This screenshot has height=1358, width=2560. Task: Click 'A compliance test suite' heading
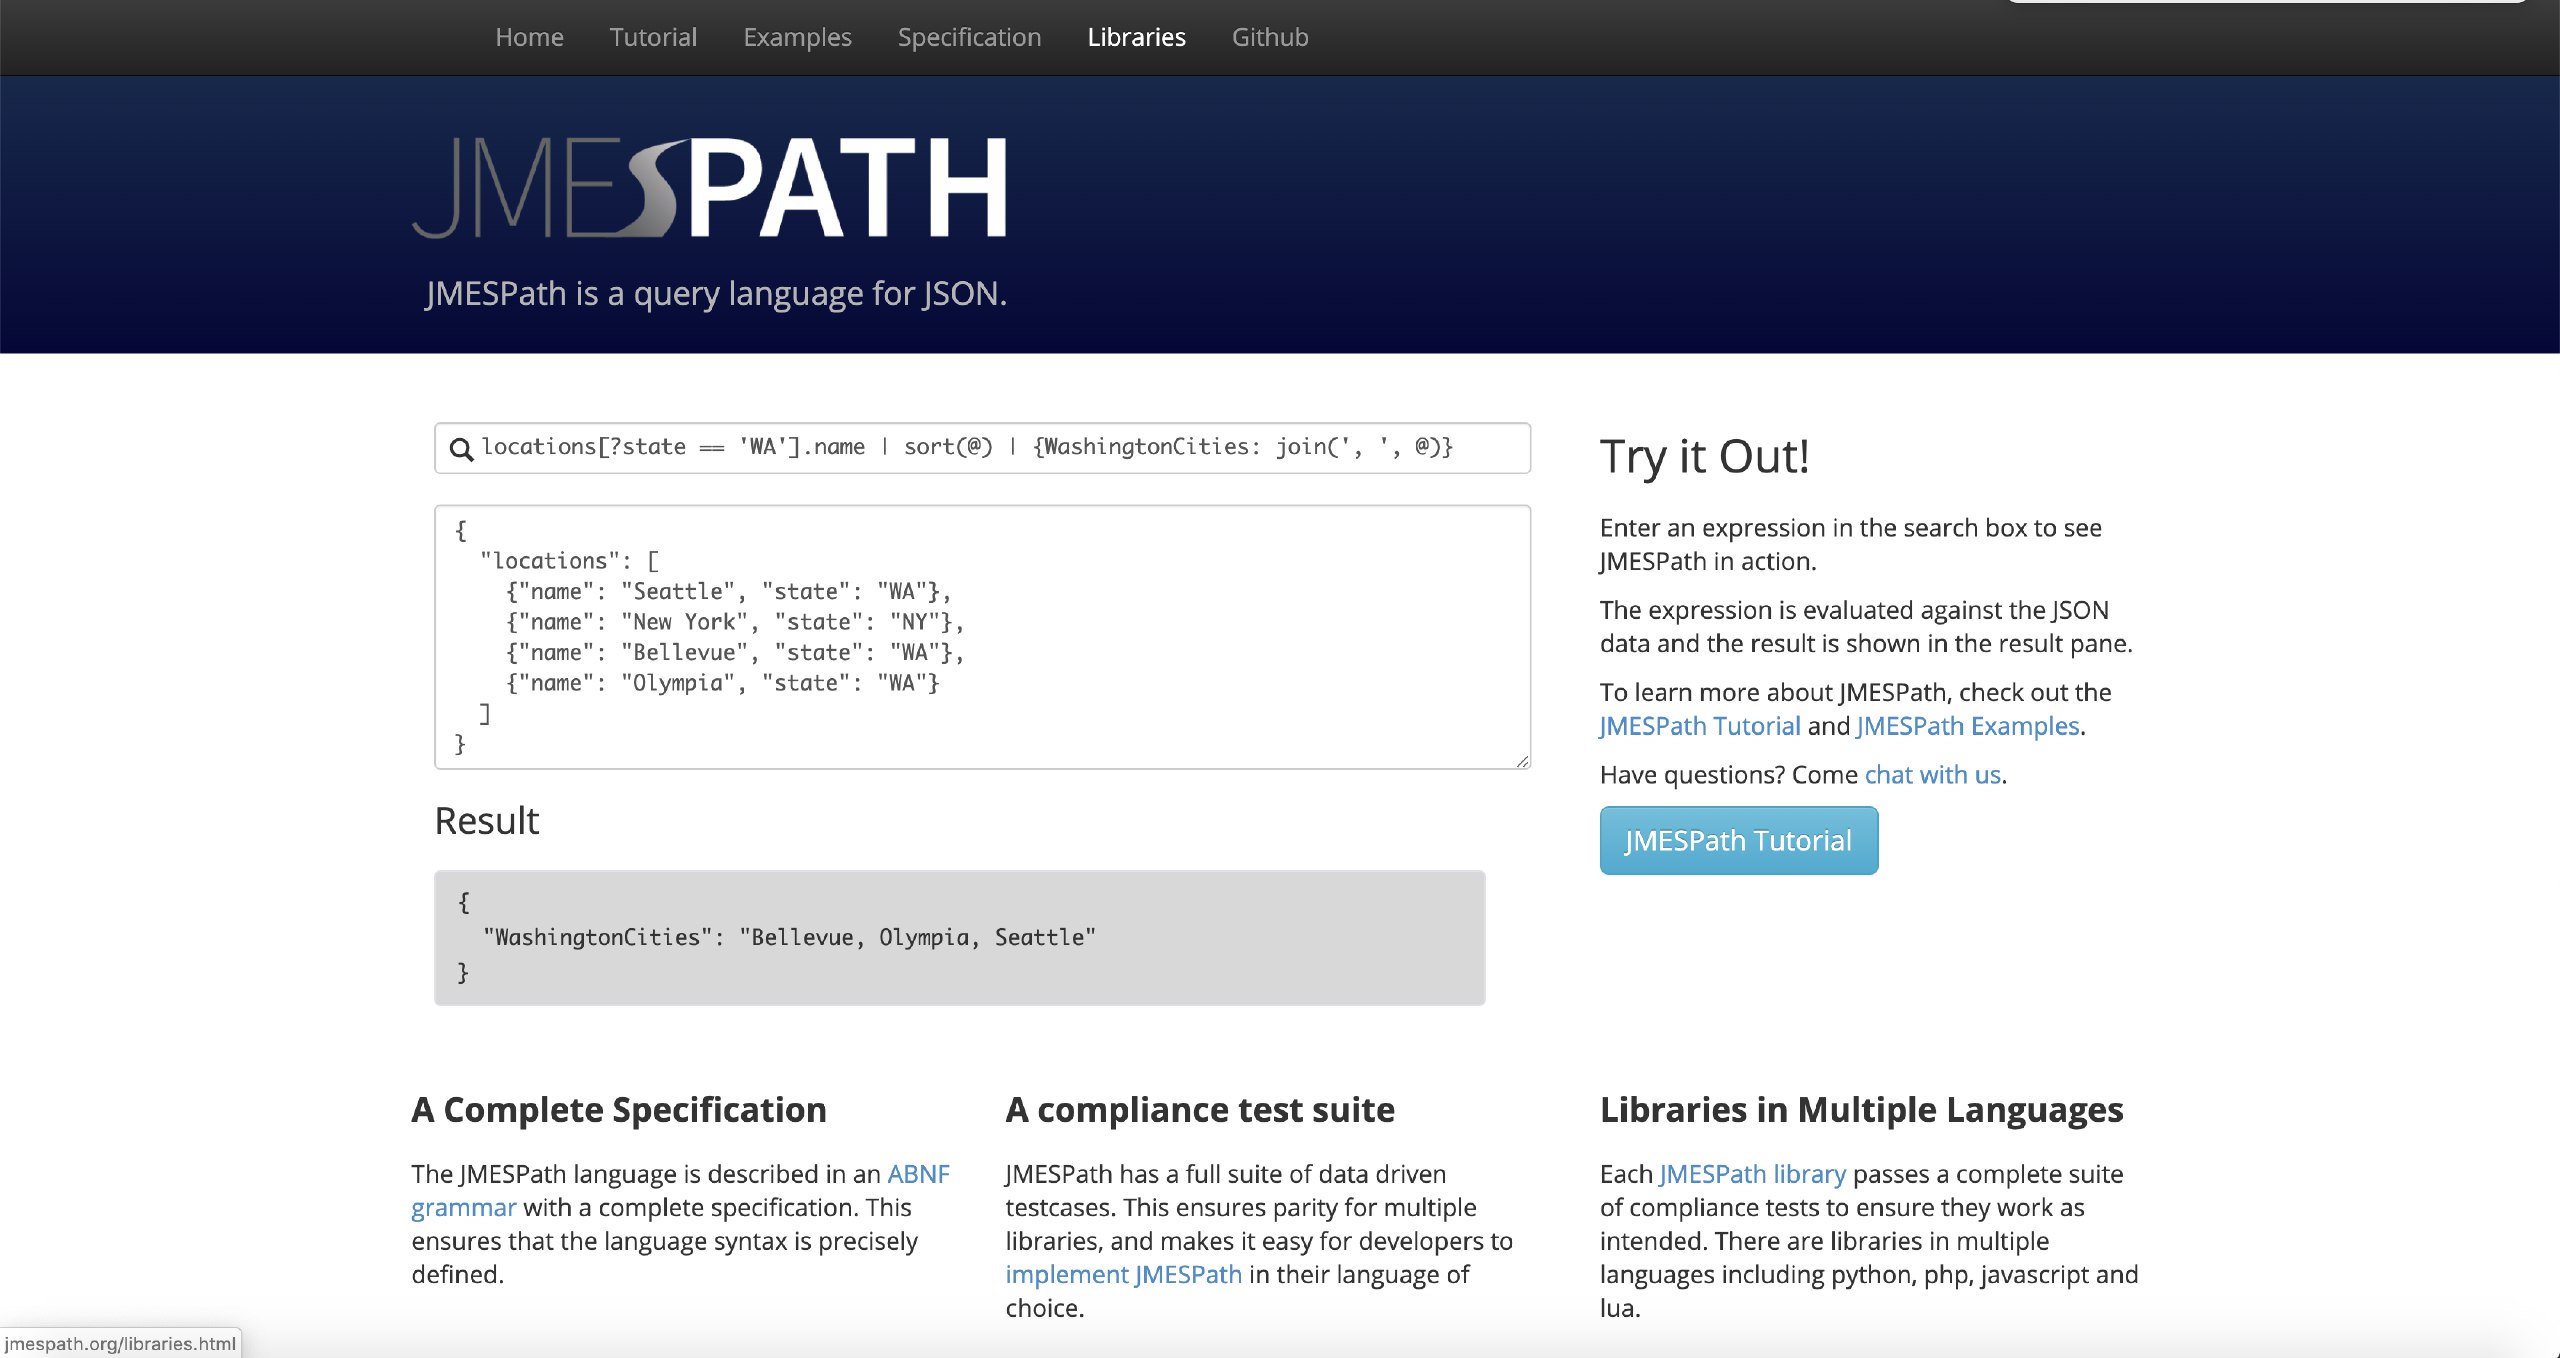pyautogui.click(x=1200, y=1109)
